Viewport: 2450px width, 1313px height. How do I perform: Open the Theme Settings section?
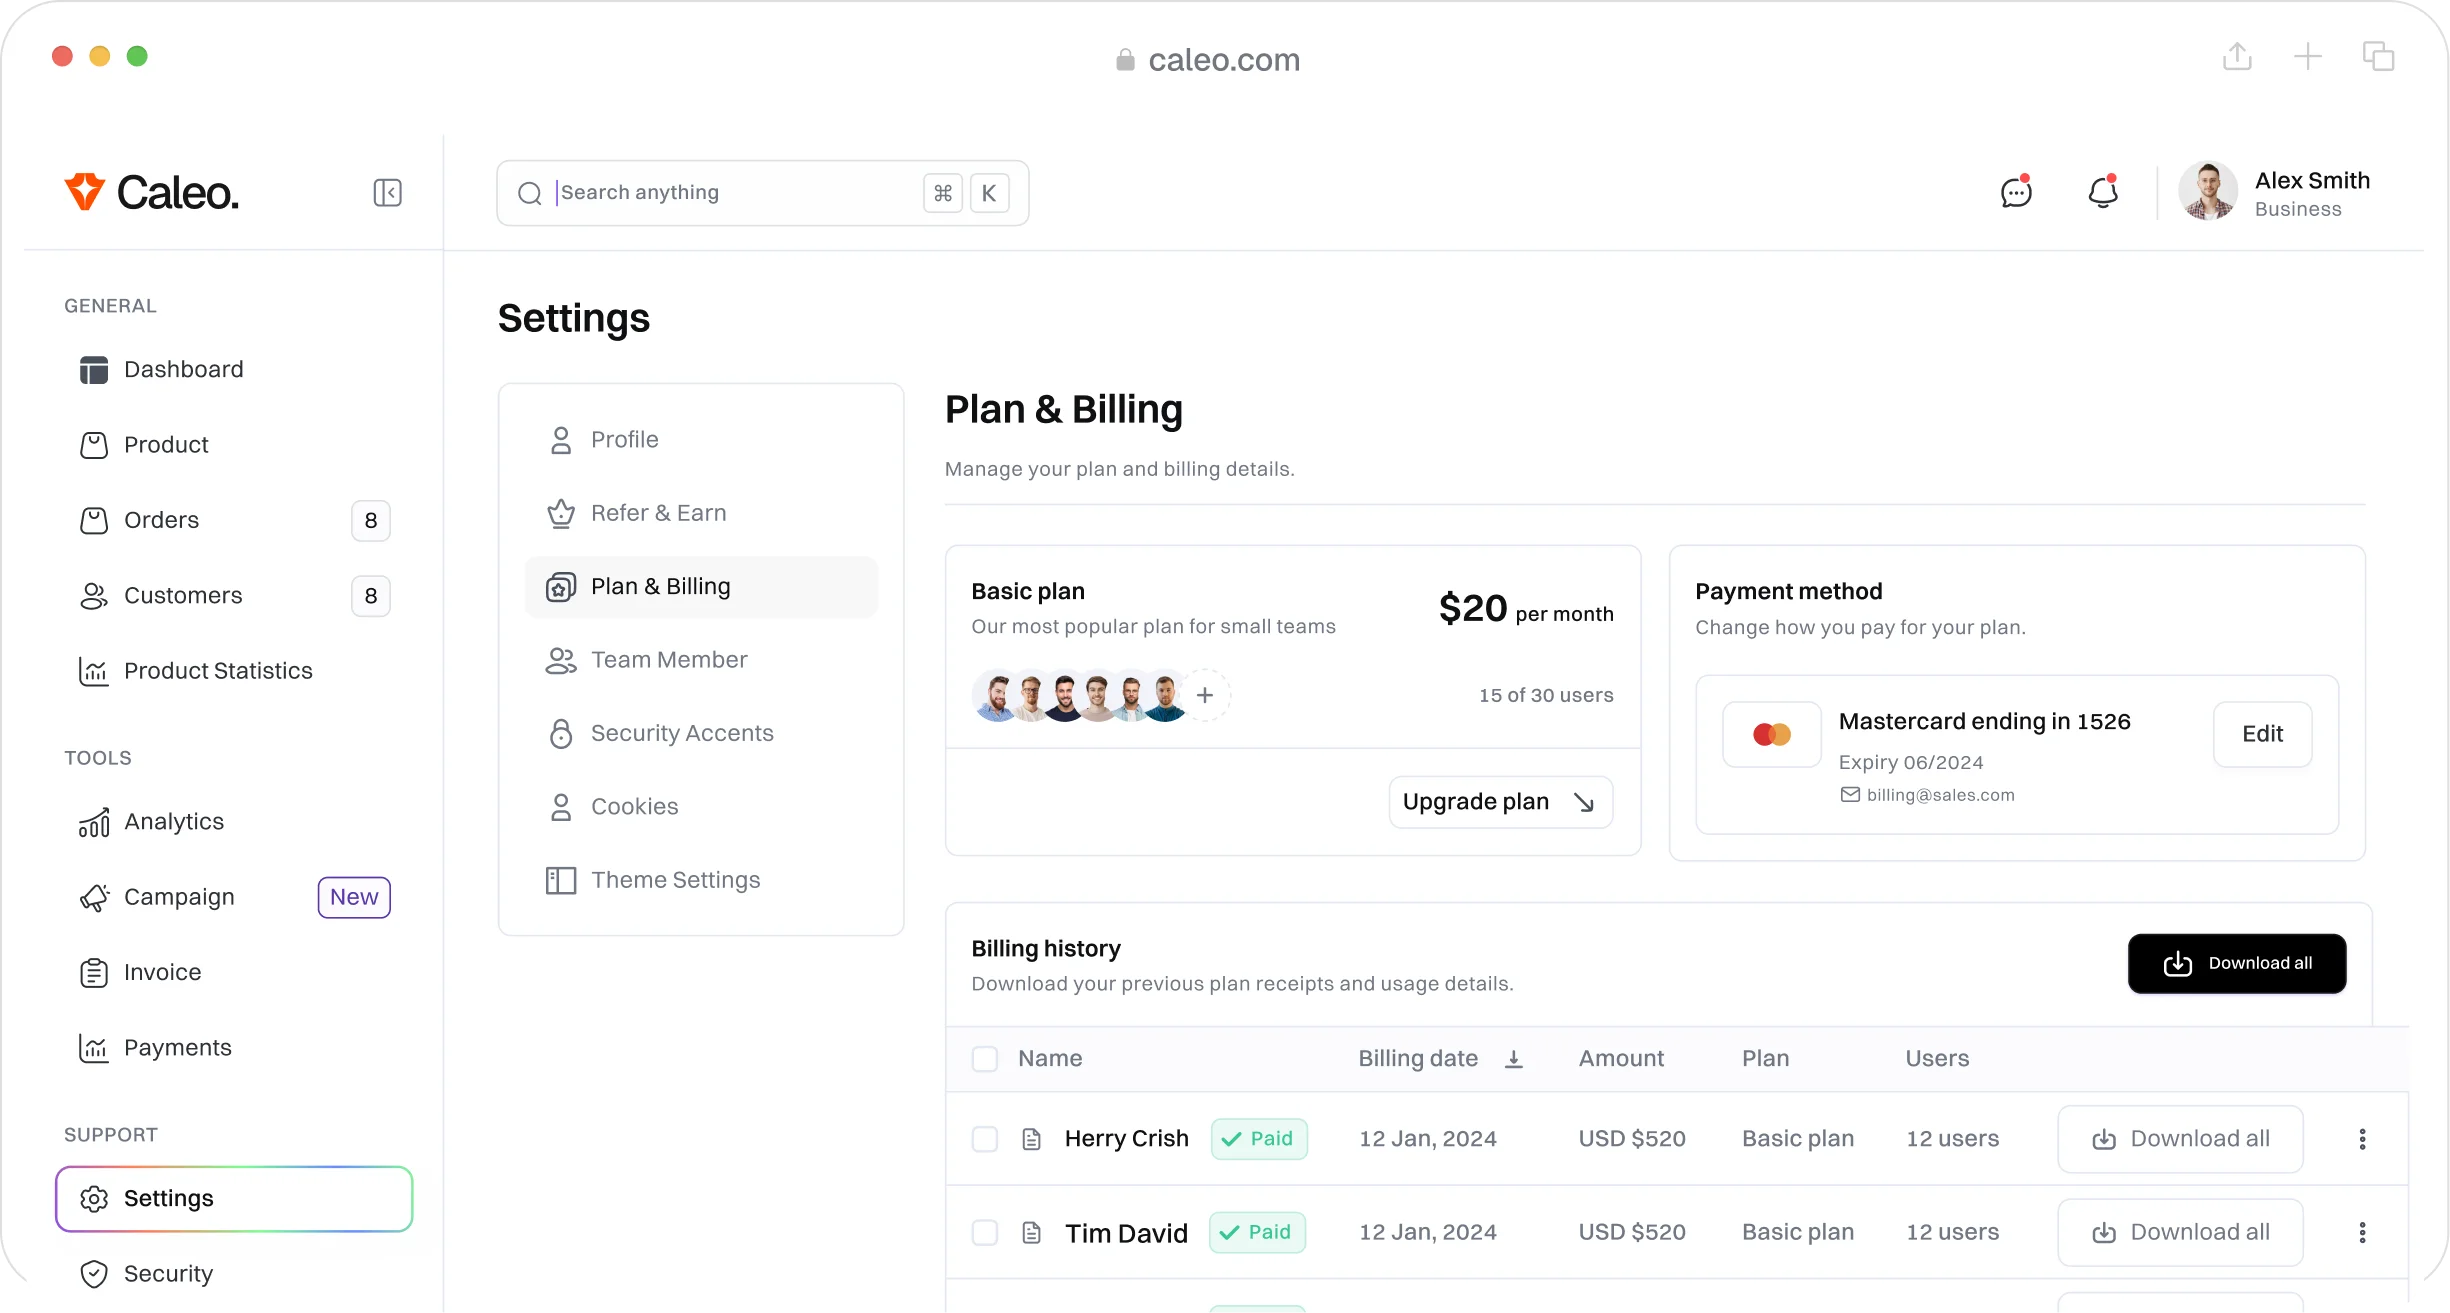(675, 880)
